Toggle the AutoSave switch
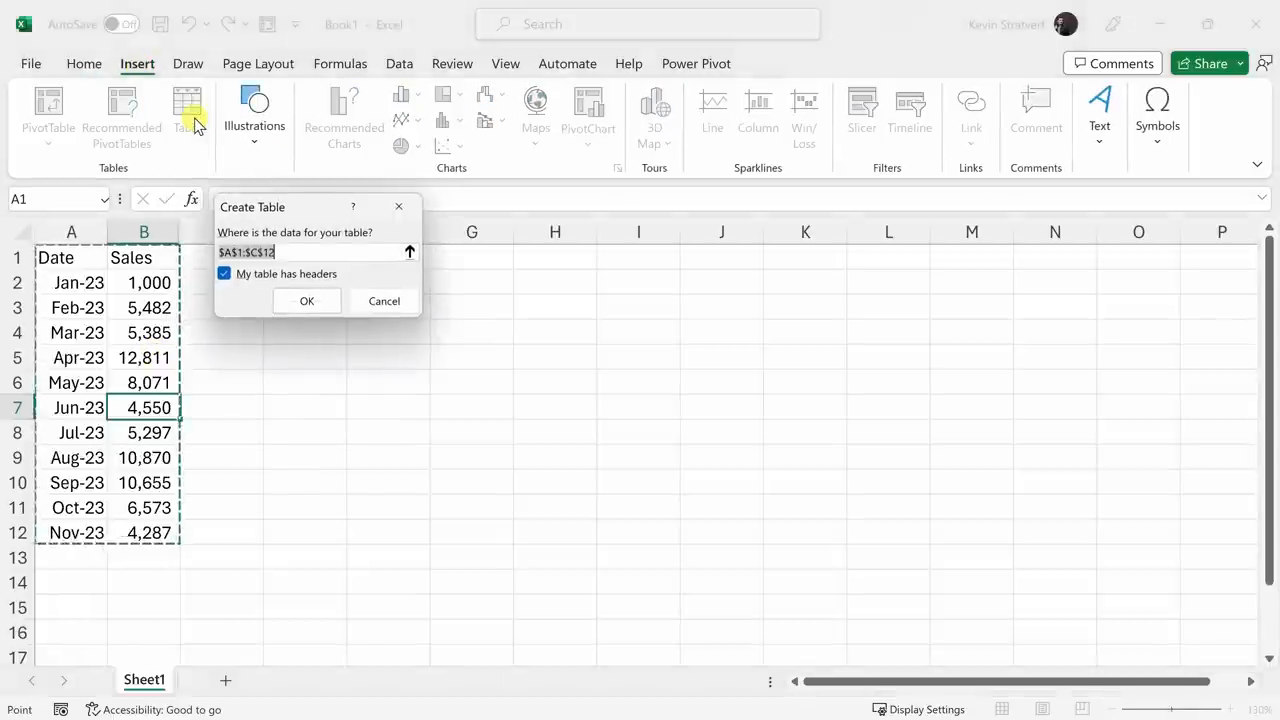The width and height of the screenshot is (1280, 720). click(x=121, y=24)
